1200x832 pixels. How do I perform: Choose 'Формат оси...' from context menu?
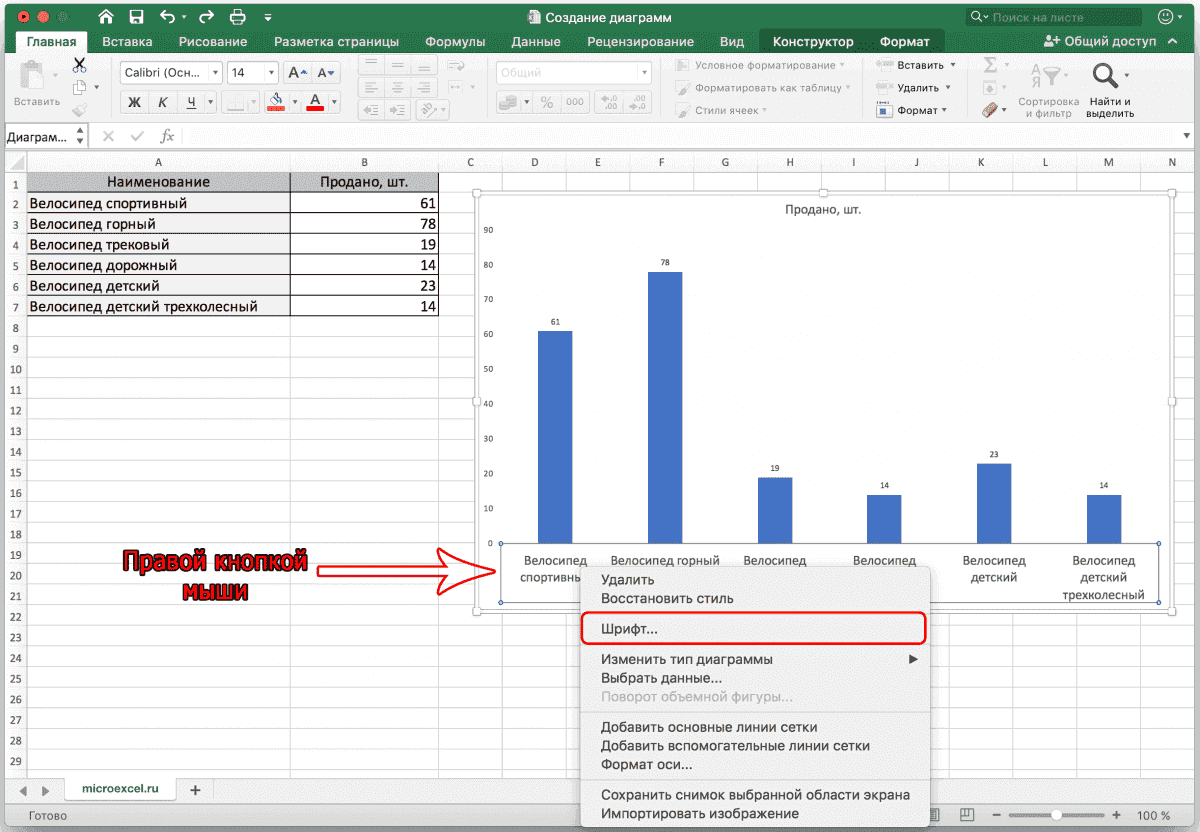pos(646,765)
